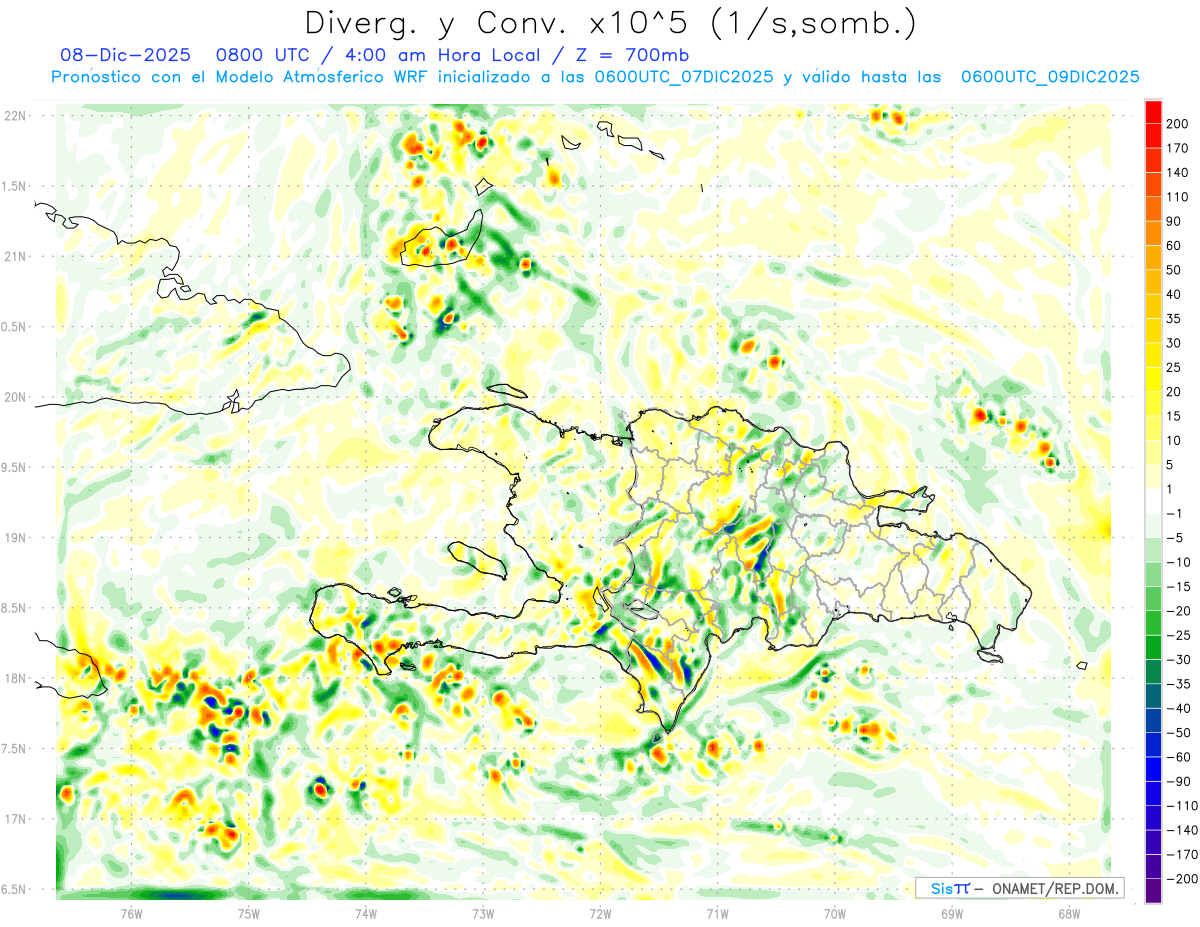Pick the purple swatch below colorbar value -200

click(x=1153, y=890)
